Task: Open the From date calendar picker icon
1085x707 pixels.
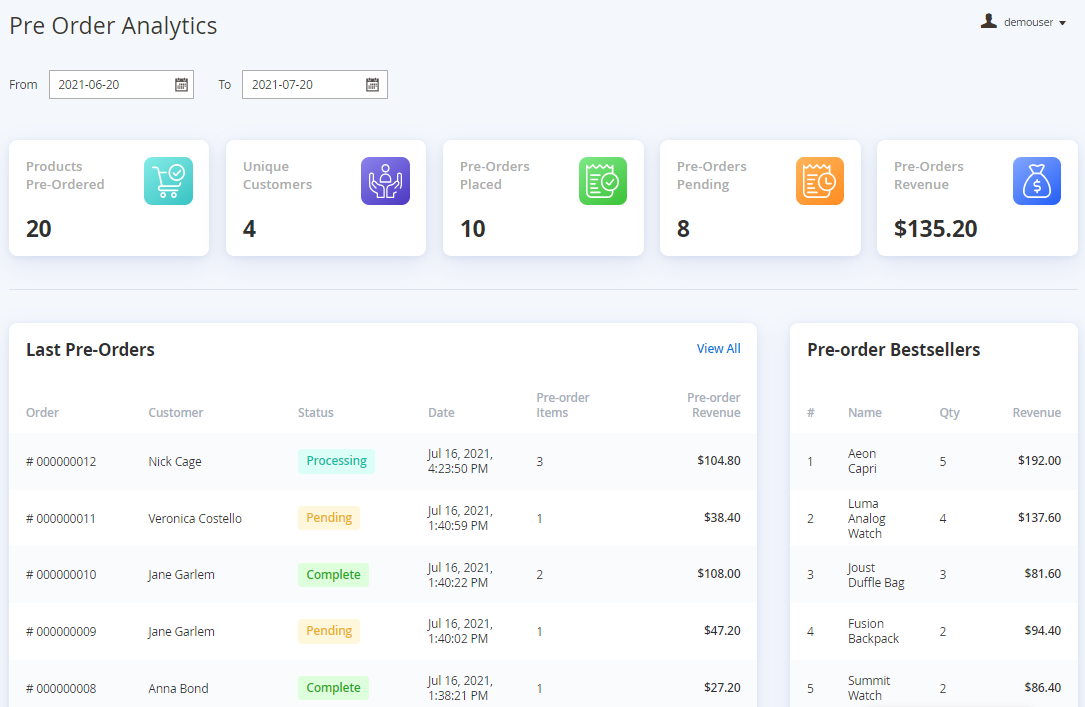Action: click(x=181, y=85)
